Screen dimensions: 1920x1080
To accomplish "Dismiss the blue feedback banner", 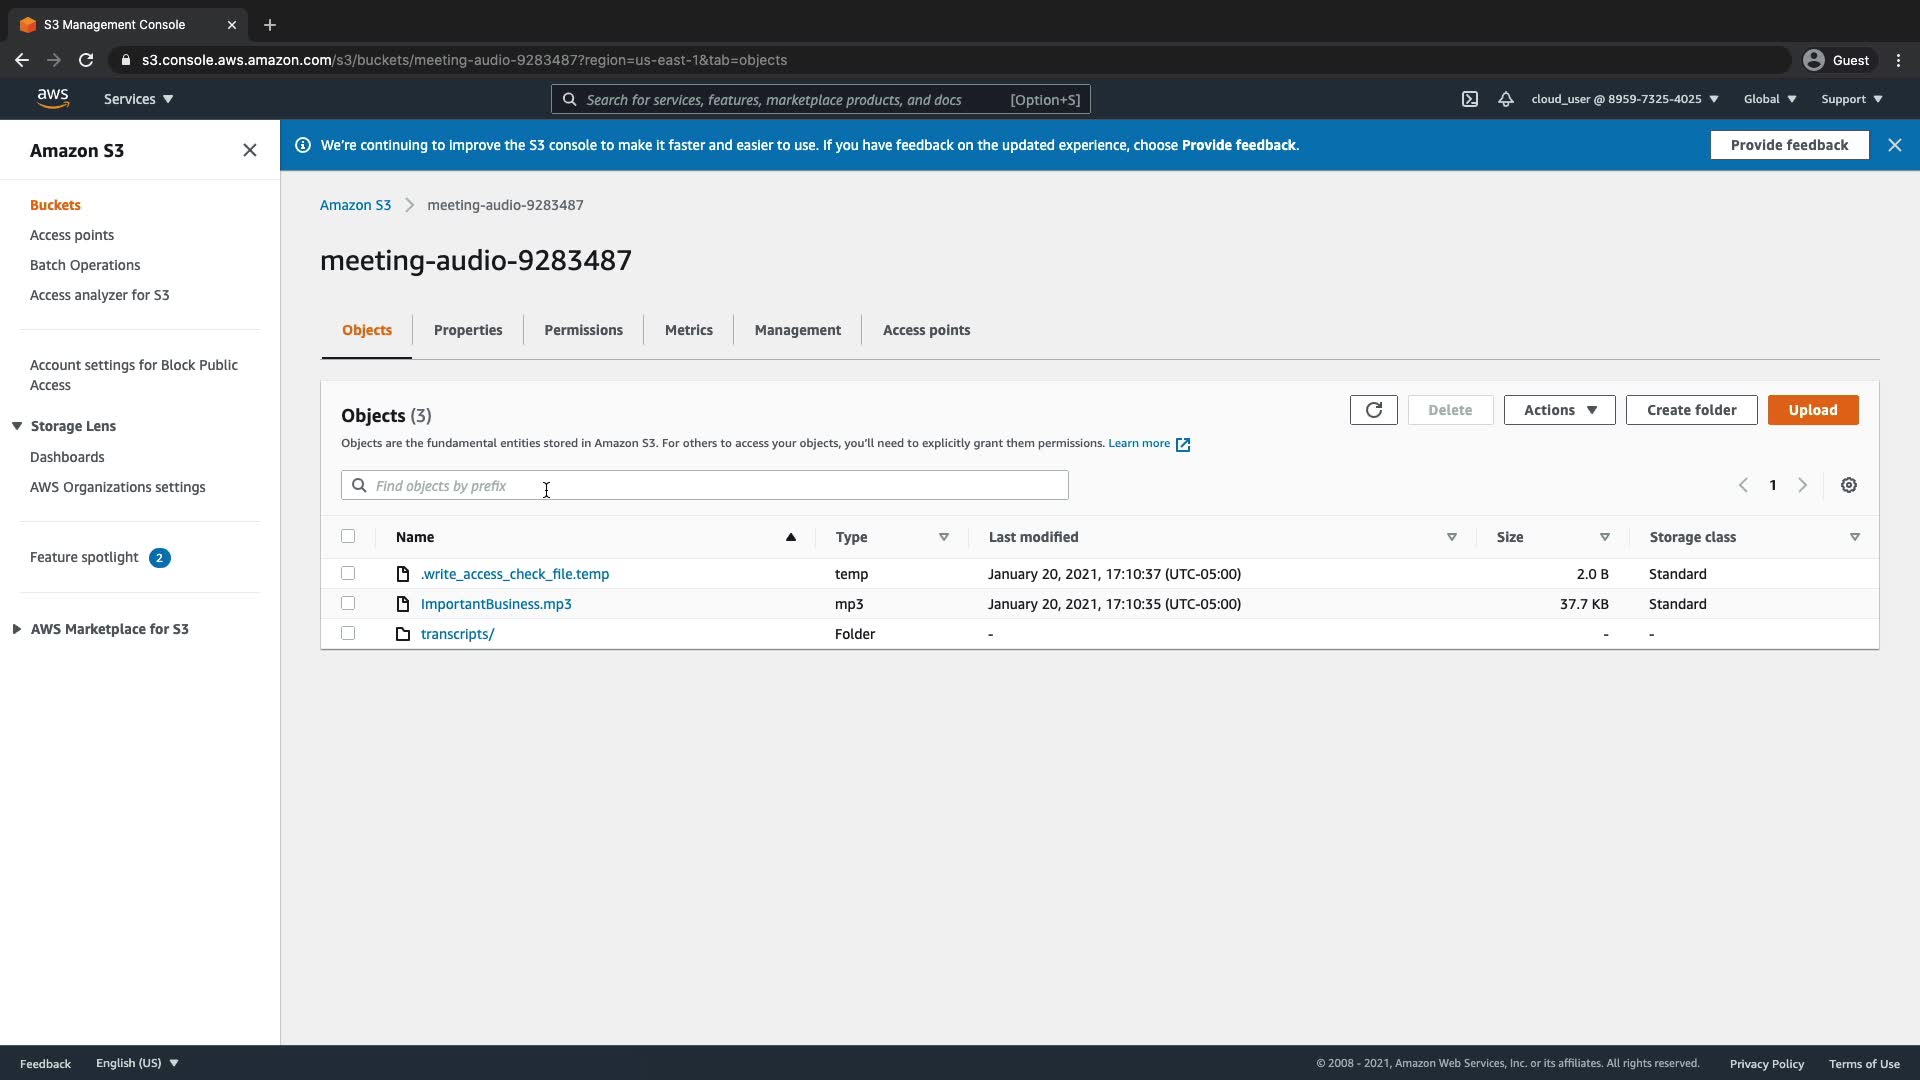I will tap(1894, 145).
